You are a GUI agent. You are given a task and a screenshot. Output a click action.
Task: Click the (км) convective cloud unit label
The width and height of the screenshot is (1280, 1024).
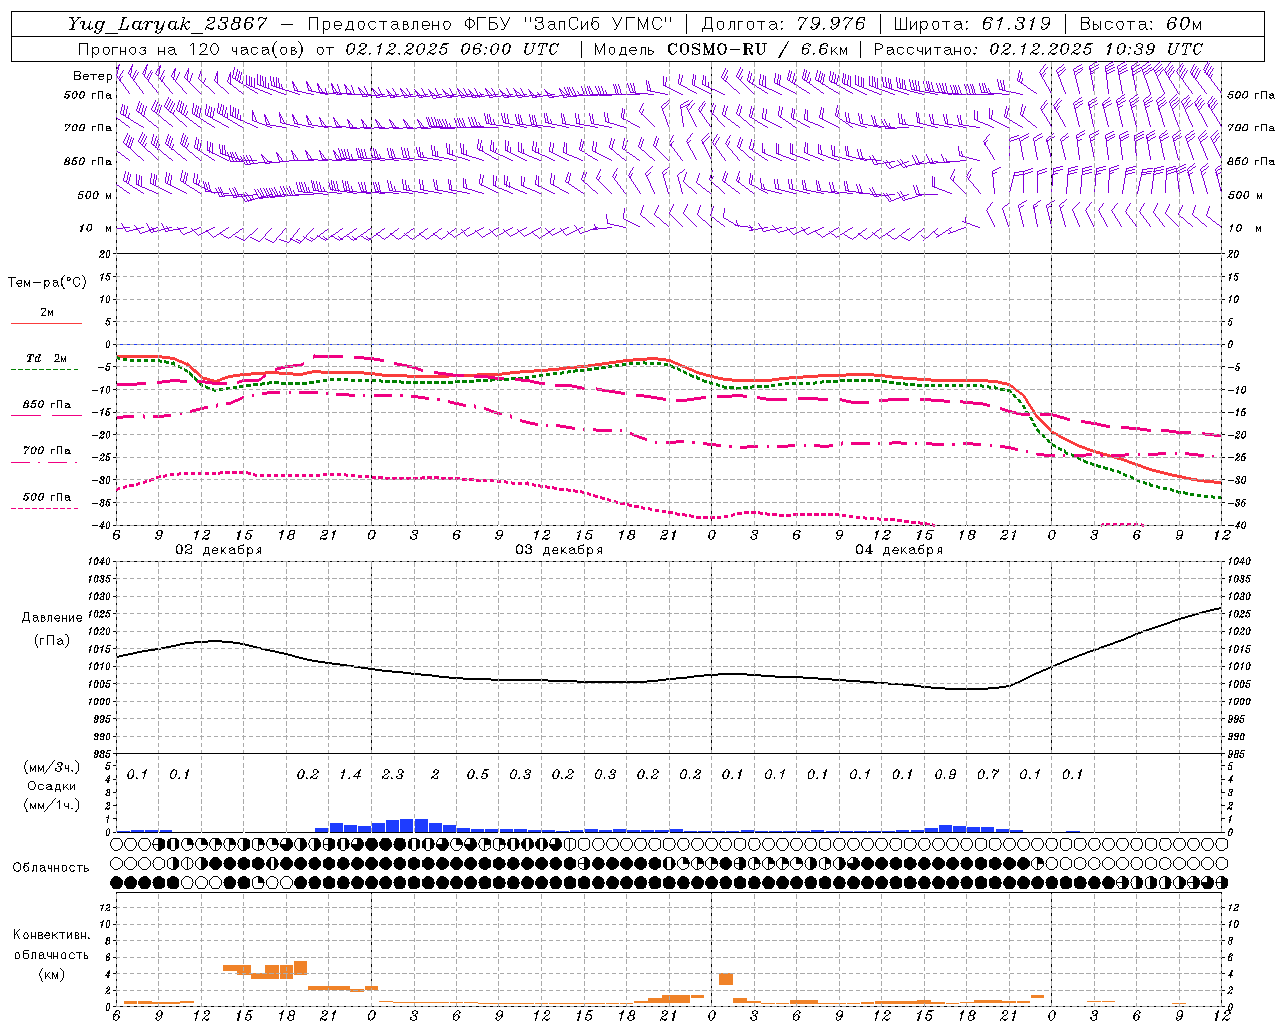pos(51,974)
